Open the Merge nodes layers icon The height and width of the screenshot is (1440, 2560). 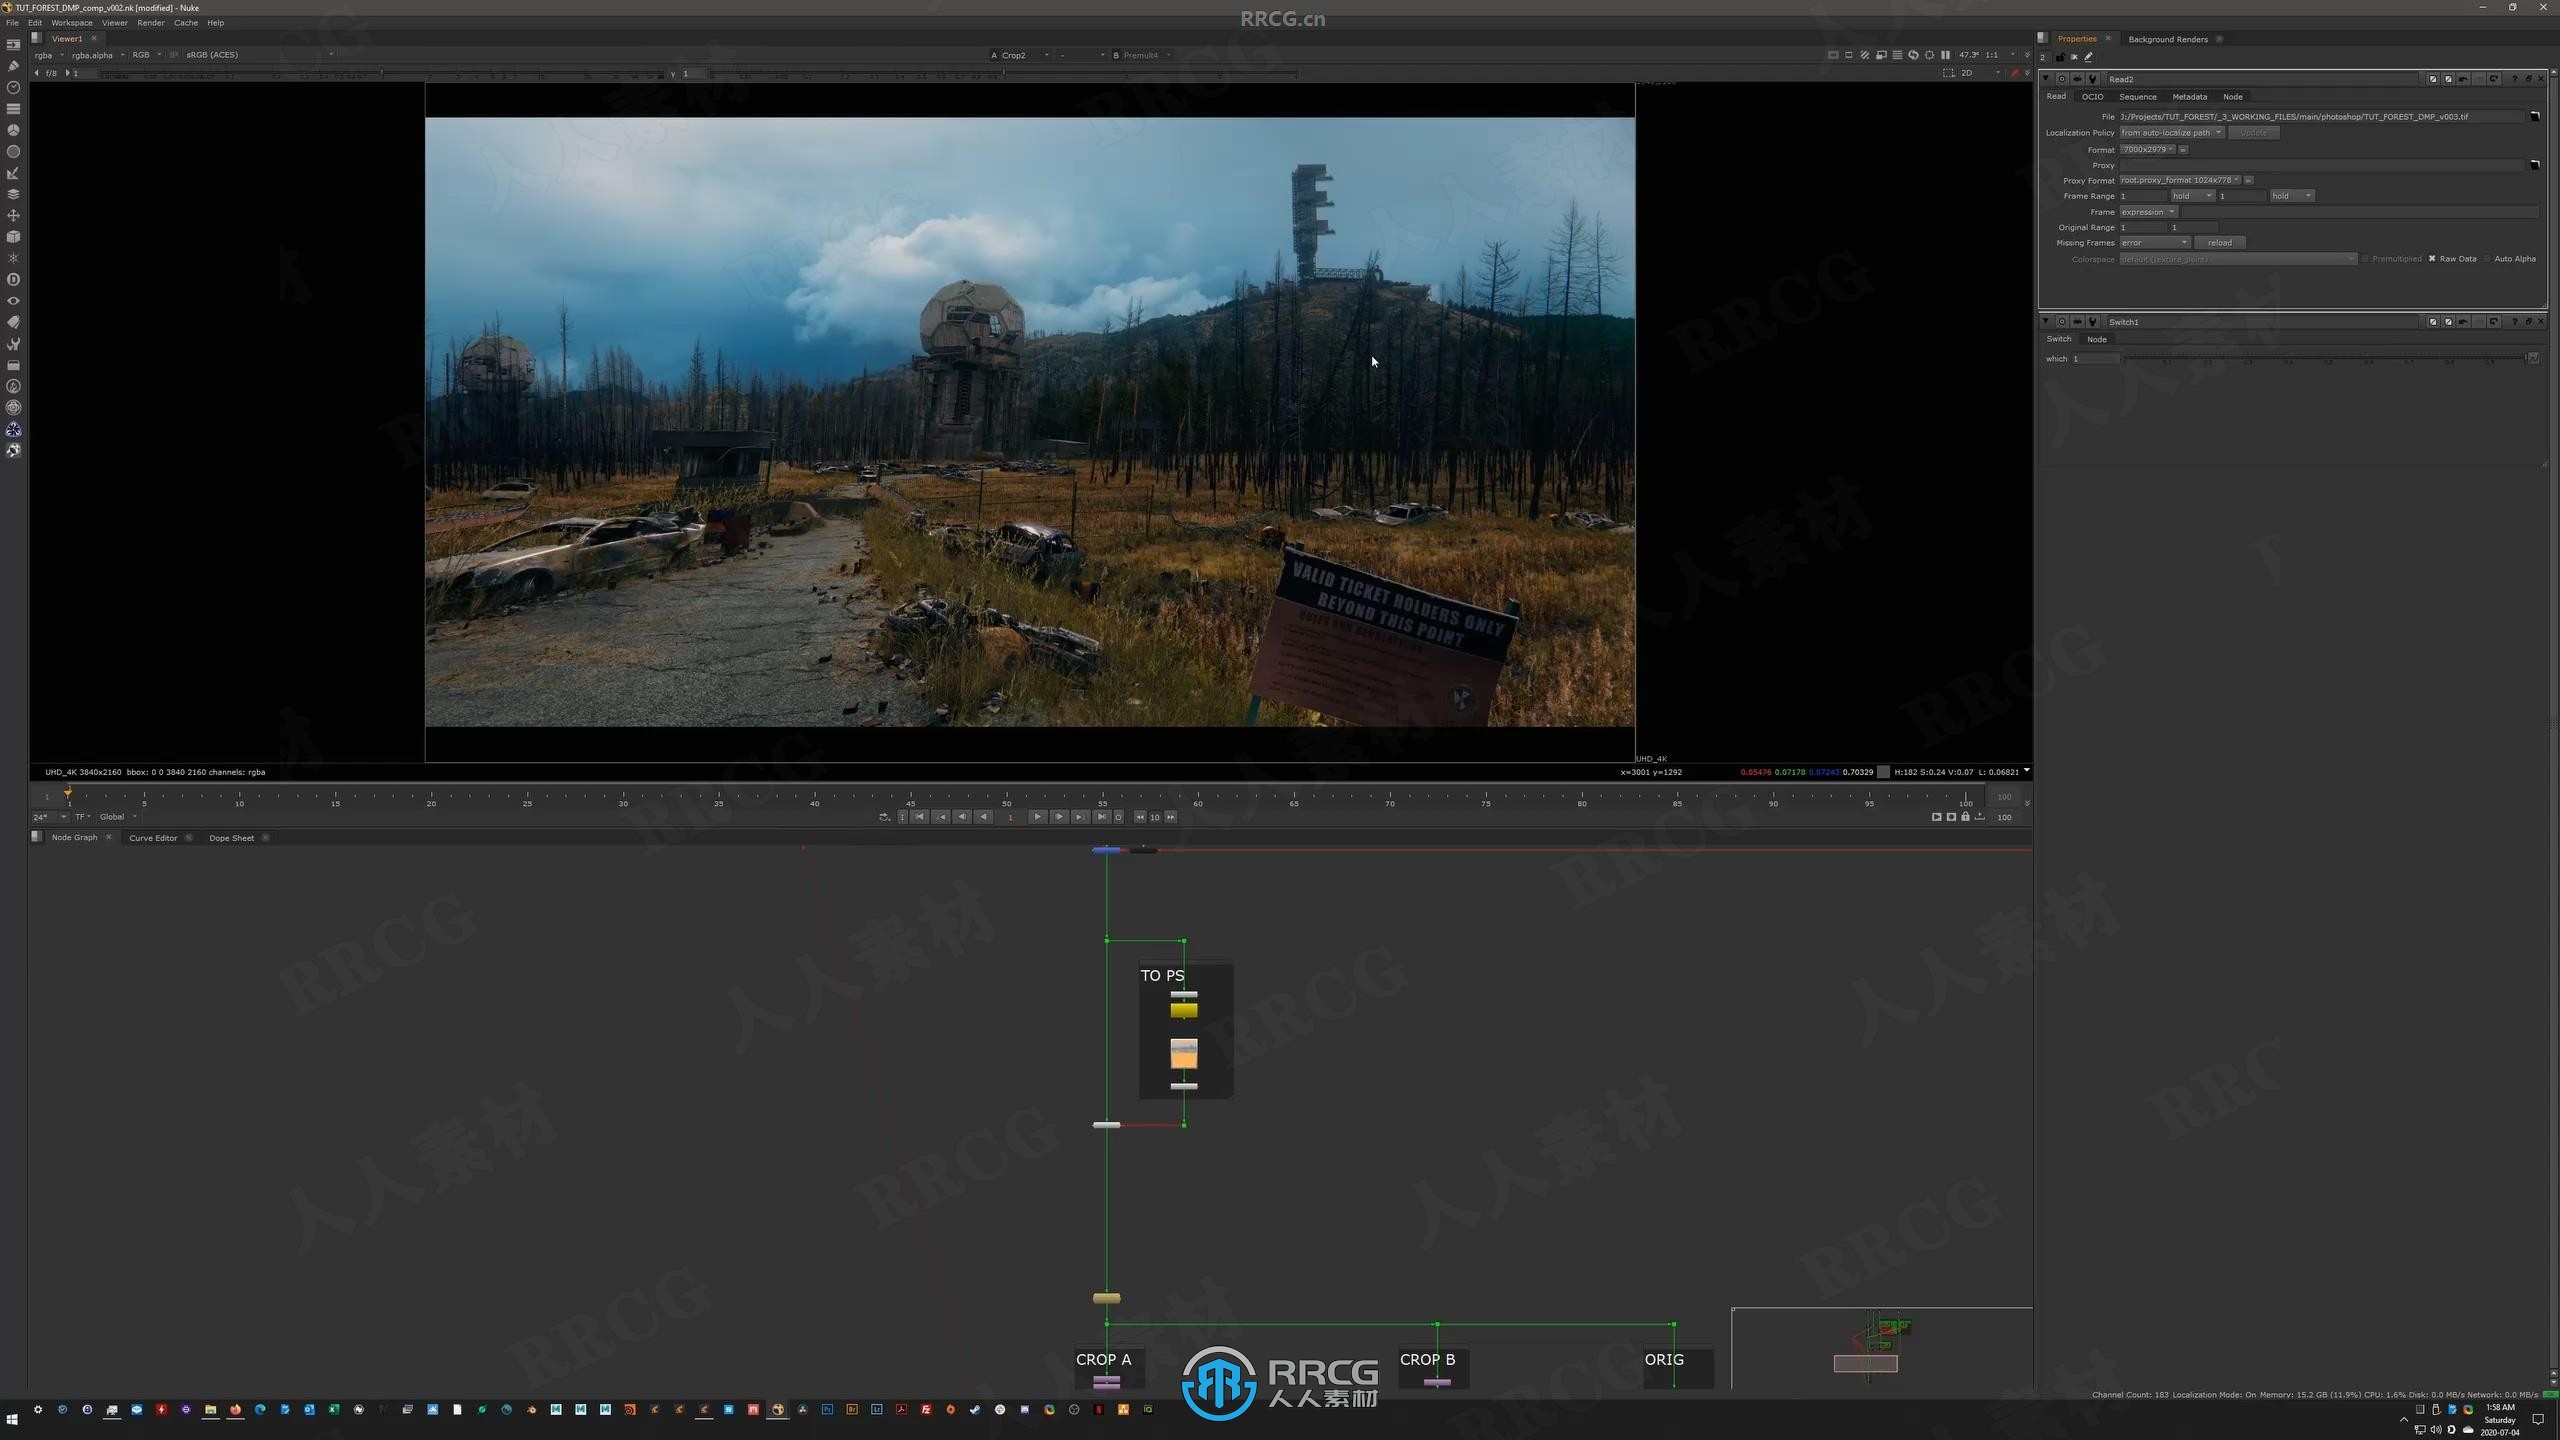pos(13,194)
